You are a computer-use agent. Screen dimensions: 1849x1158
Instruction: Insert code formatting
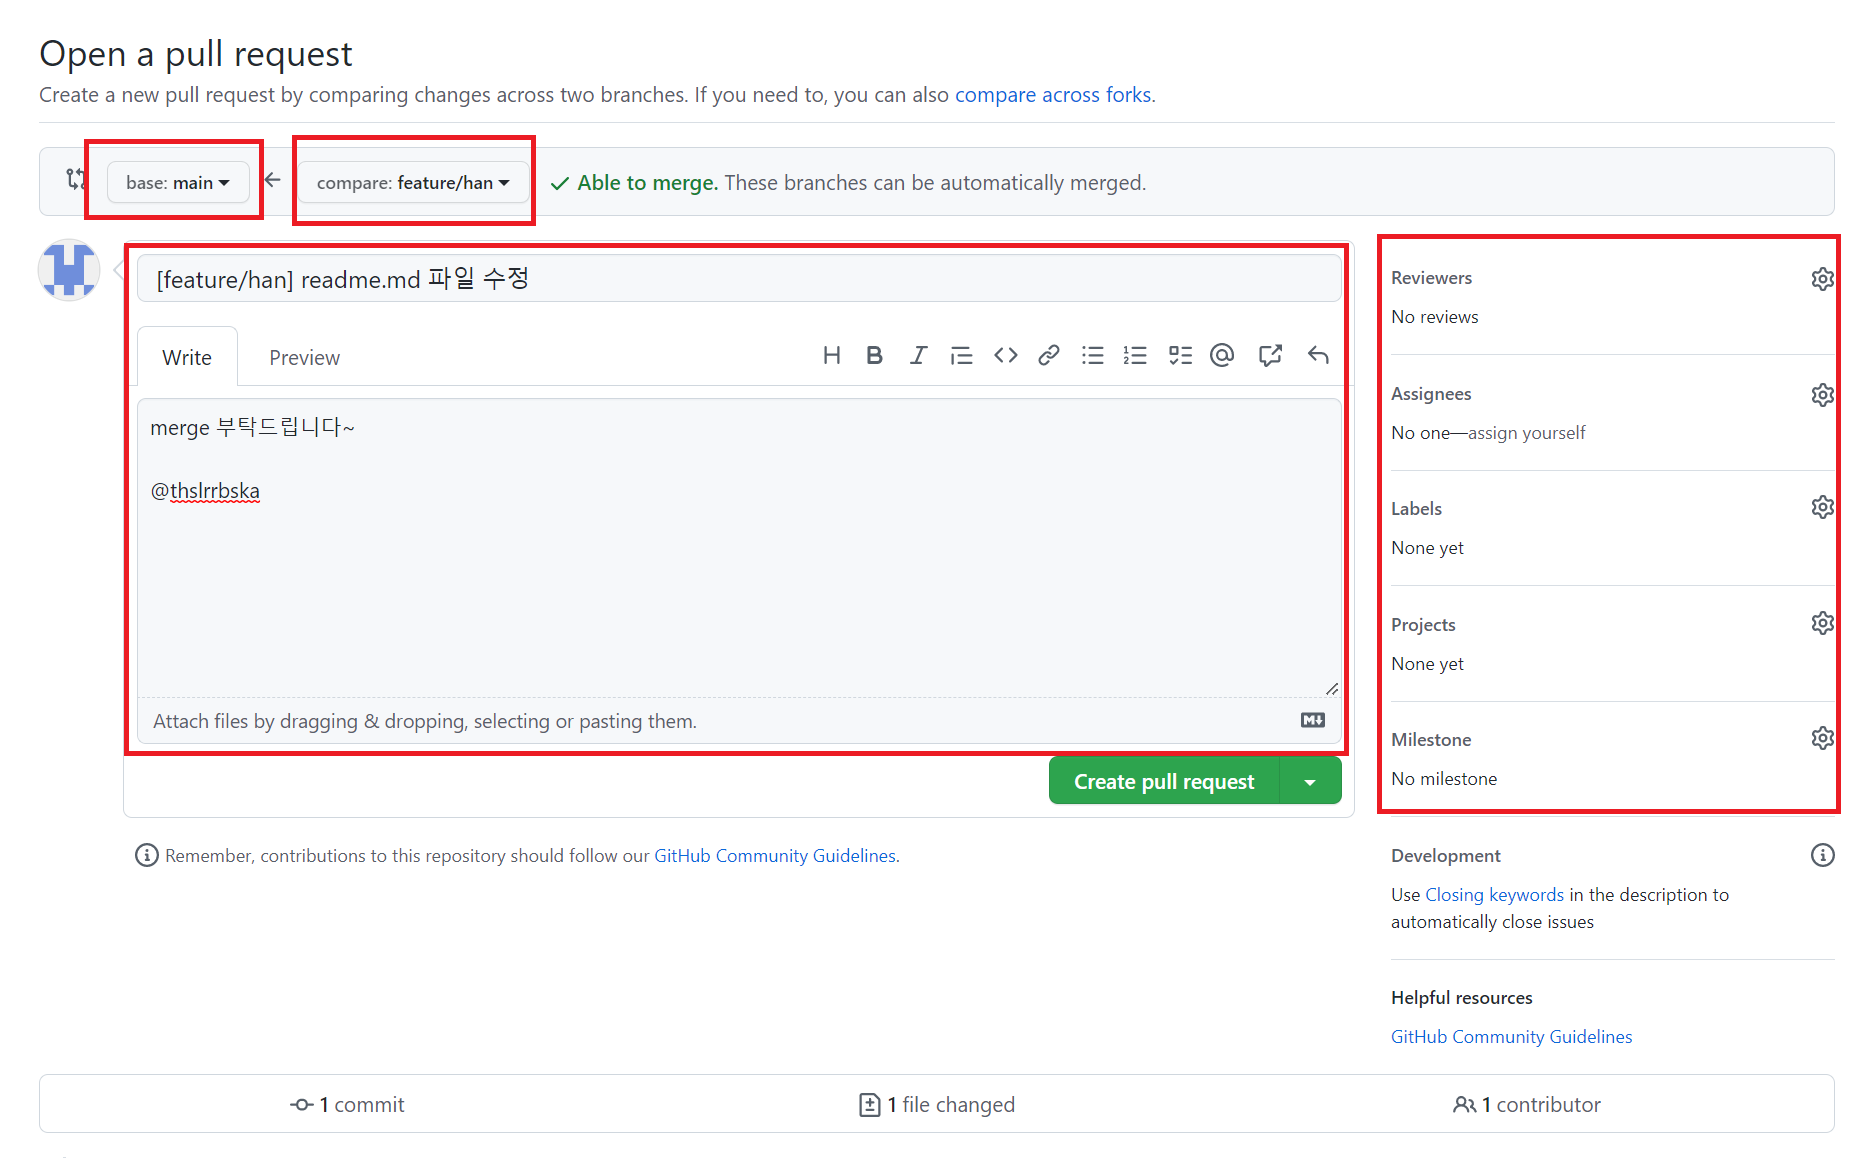click(x=1005, y=355)
